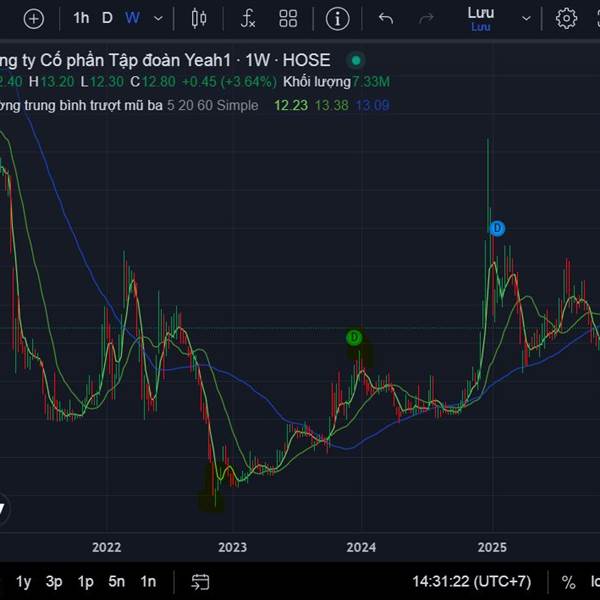Undo the last chart action
Image resolution: width=600 pixels, height=600 pixels.
coord(386,18)
